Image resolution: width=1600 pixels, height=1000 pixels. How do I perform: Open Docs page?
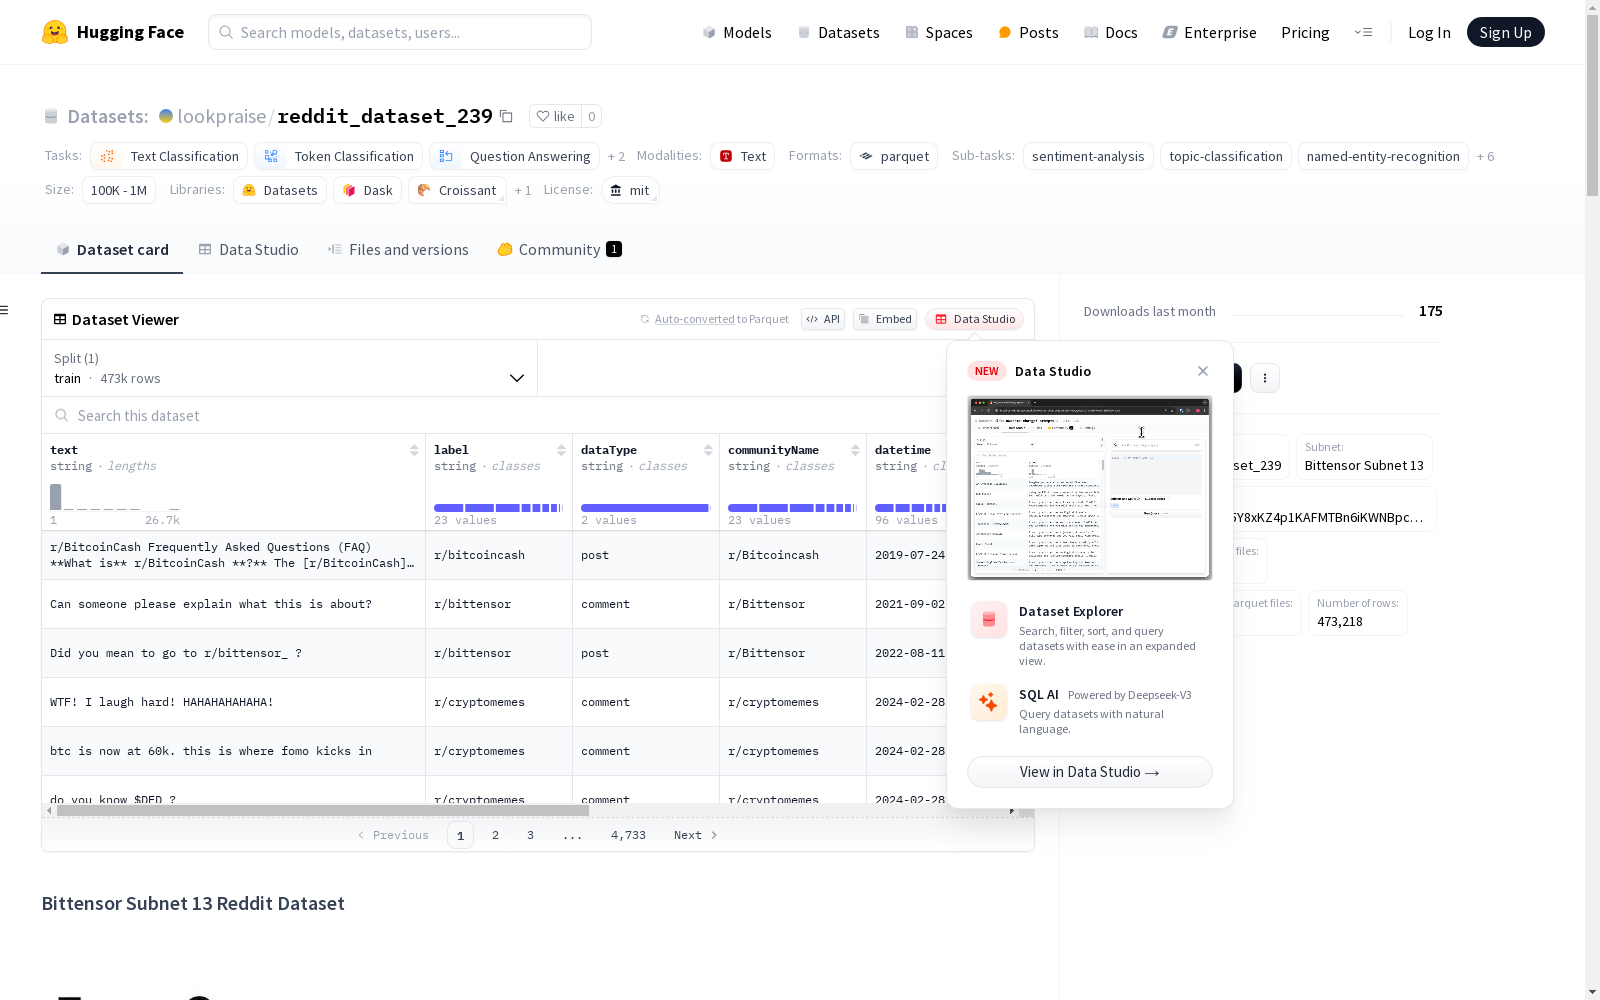[1111, 32]
